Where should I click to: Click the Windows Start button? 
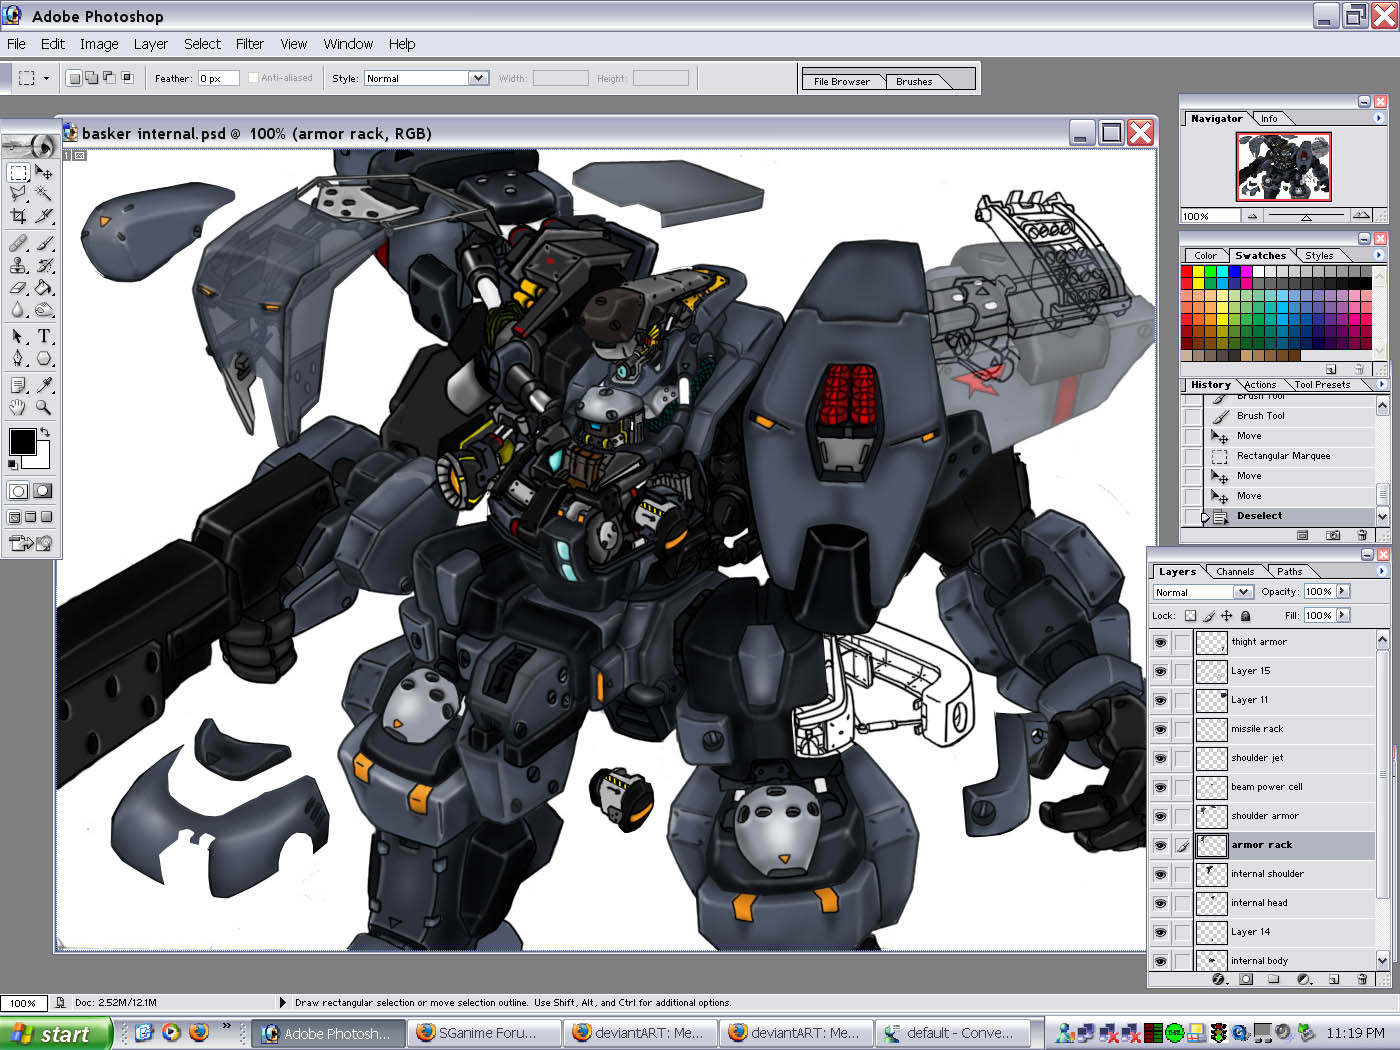point(54,1034)
